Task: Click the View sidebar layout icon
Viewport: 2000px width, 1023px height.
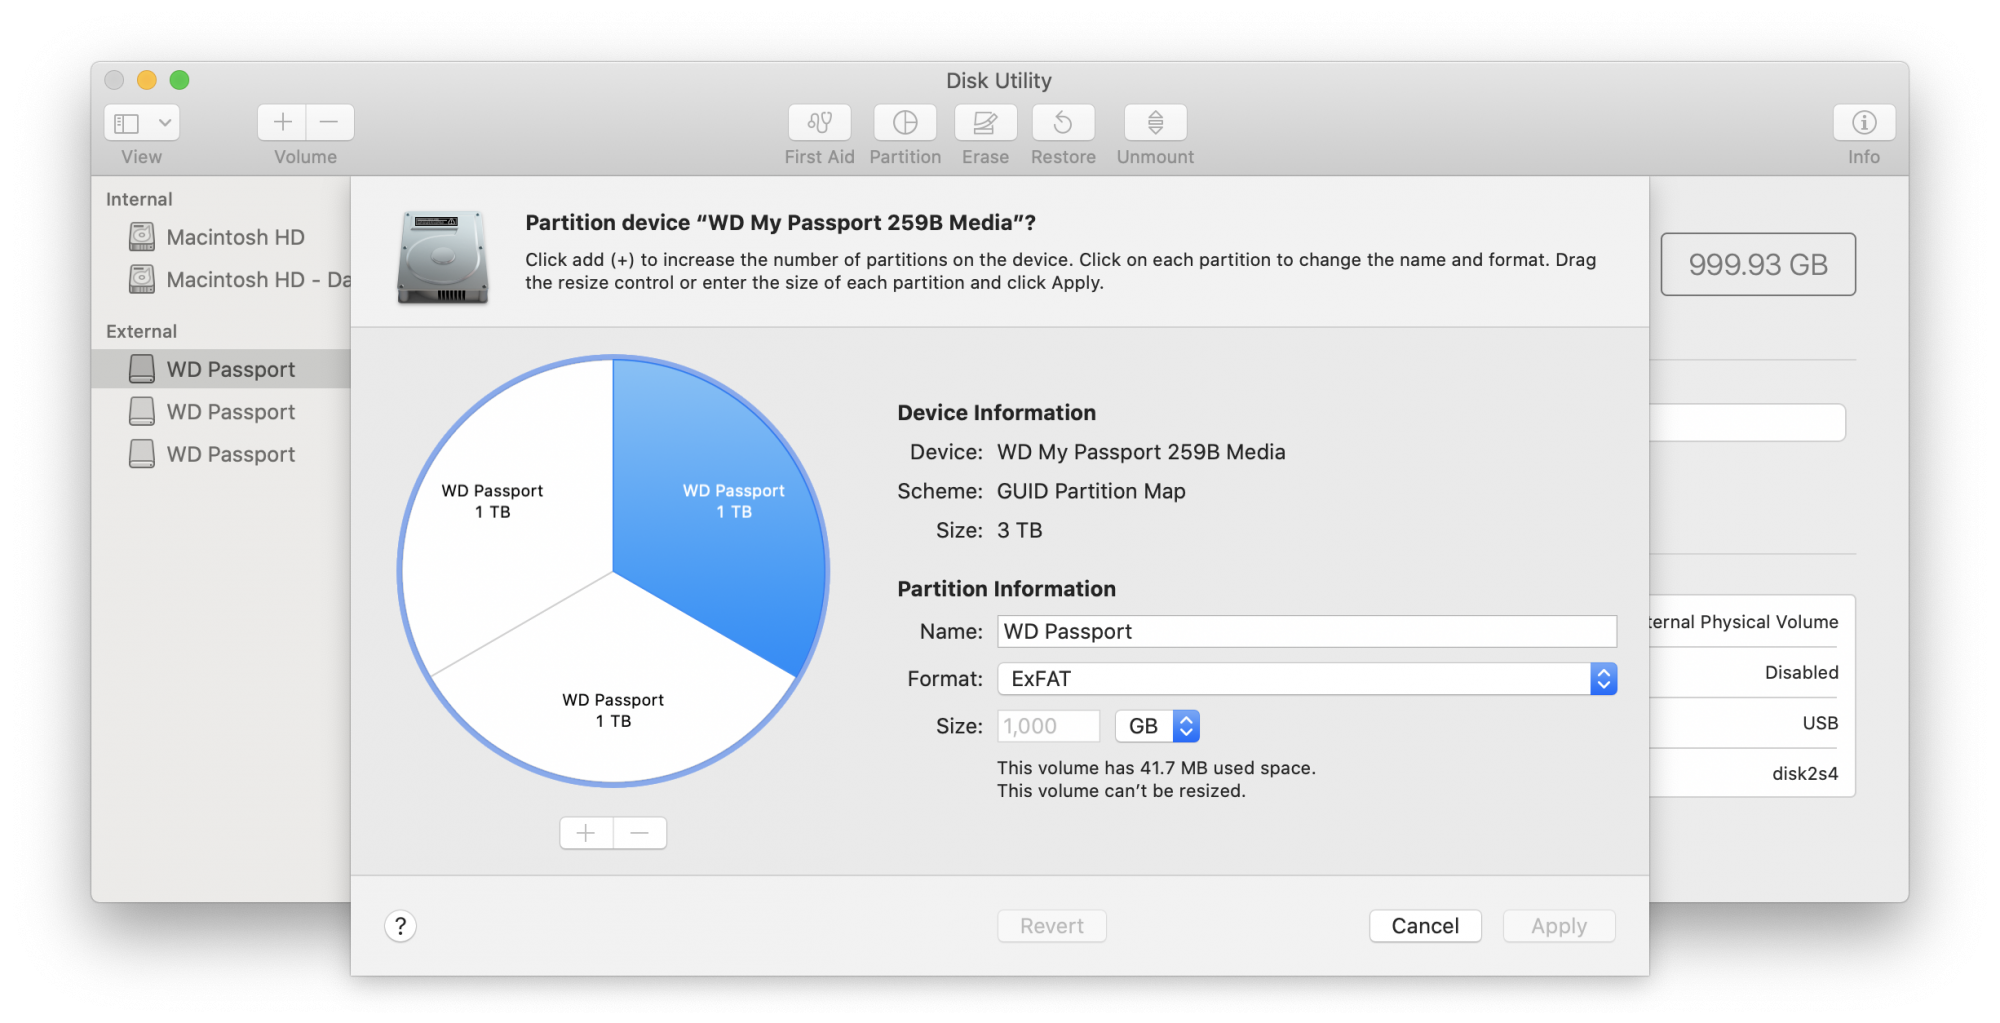Action: click(127, 123)
